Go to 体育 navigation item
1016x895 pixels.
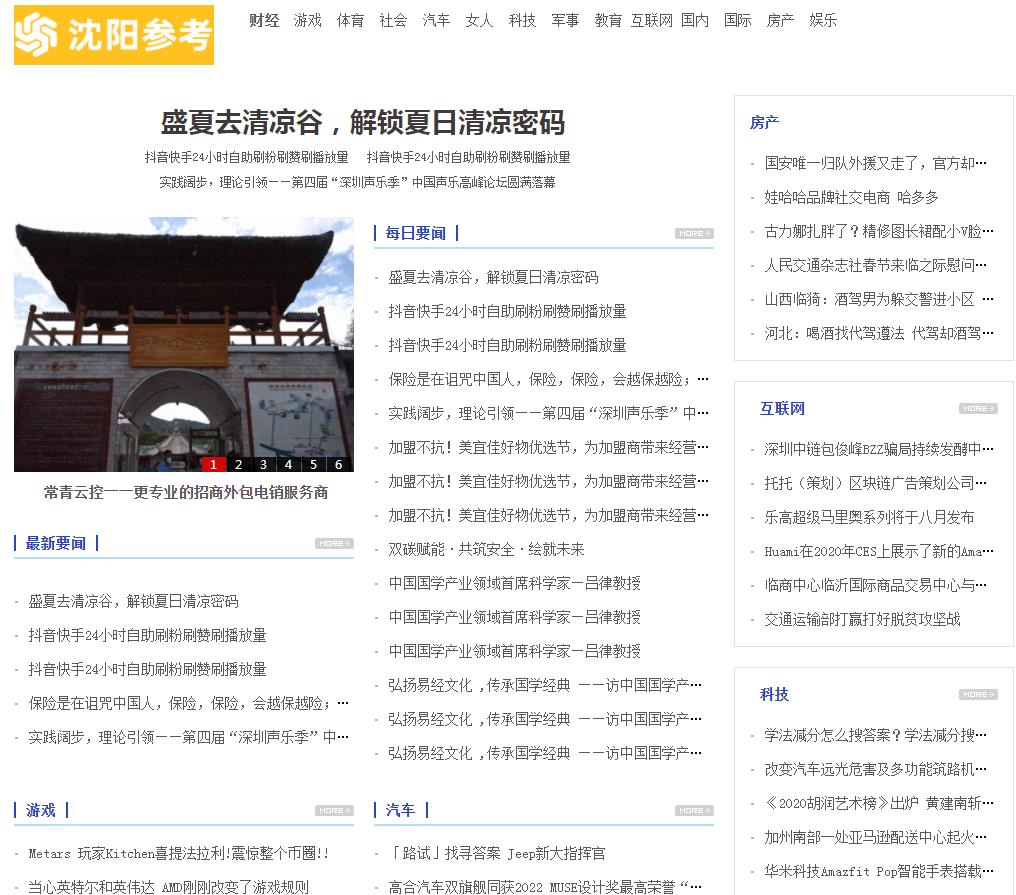350,20
